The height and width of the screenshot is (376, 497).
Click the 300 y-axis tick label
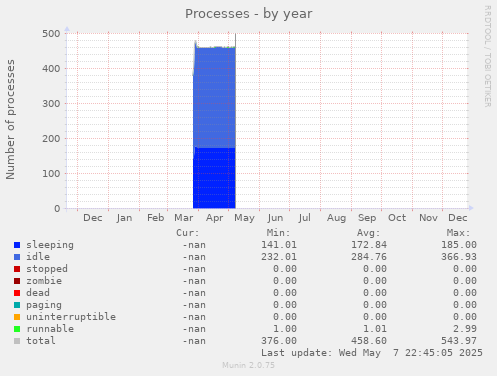[x=51, y=104]
